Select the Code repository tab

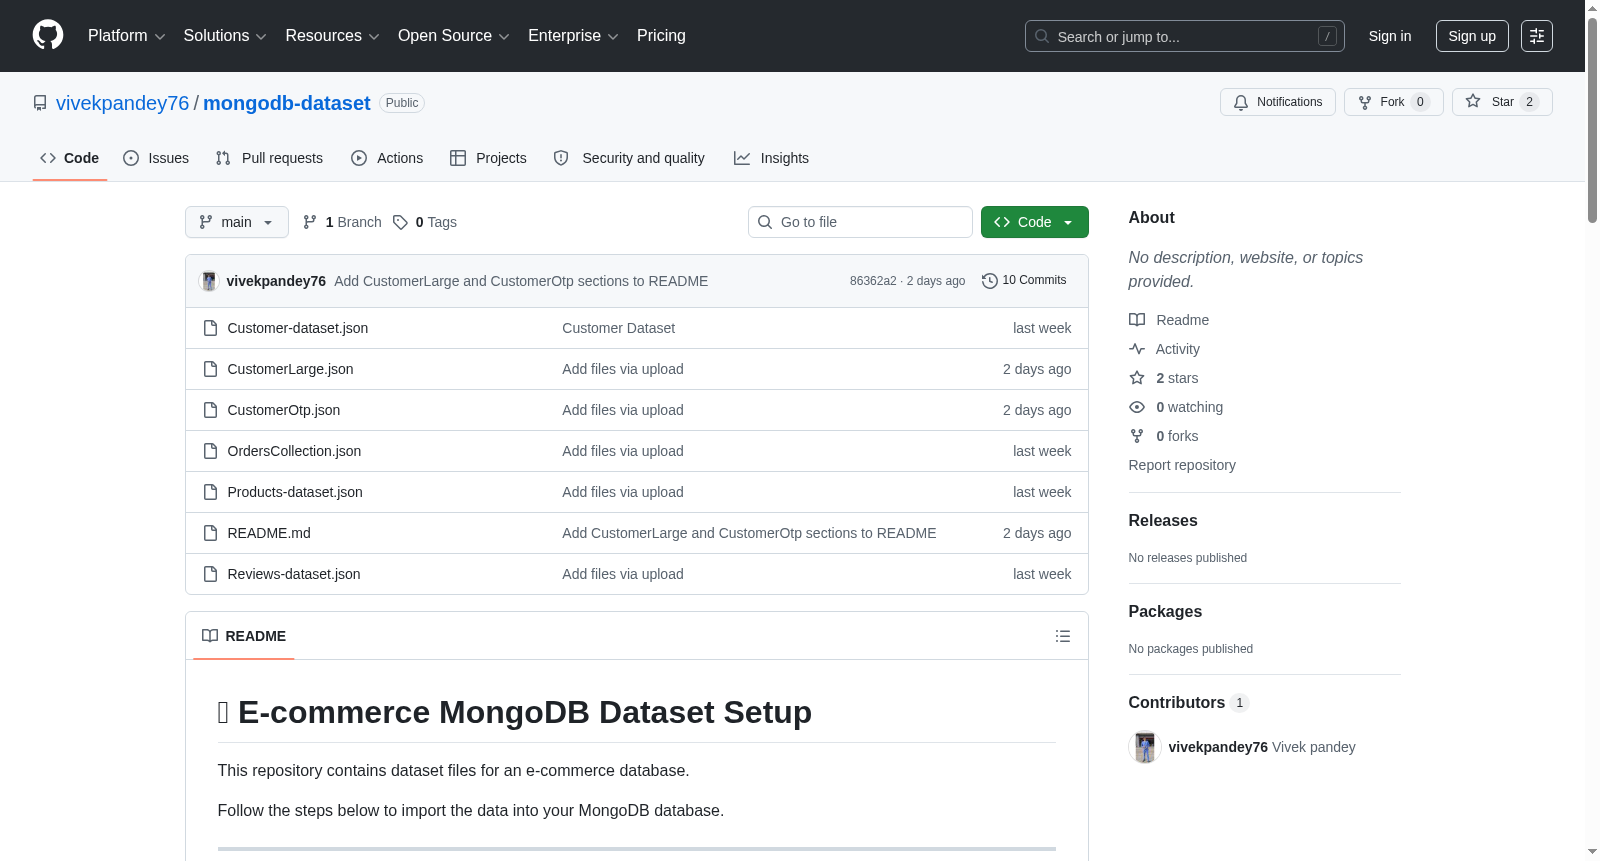tap(70, 158)
